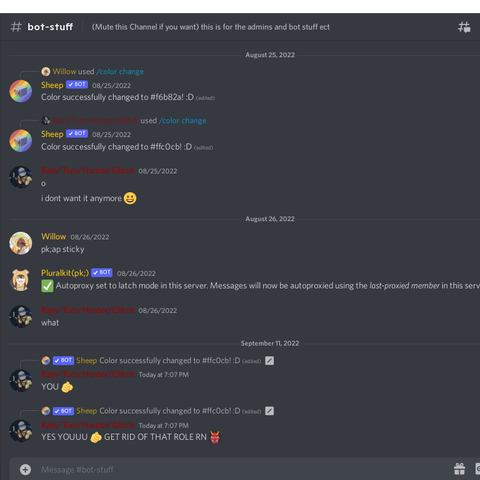This screenshot has height=480, width=480.
Task: Click the GIF picker icon at far right
Action: [477, 469]
